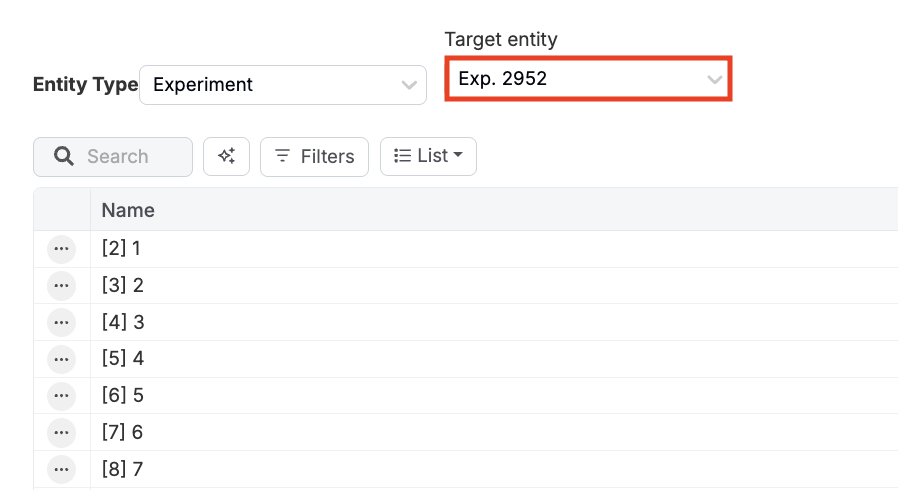The image size is (898, 490).
Task: Click the magnifying glass search icon
Action: [x=64, y=156]
